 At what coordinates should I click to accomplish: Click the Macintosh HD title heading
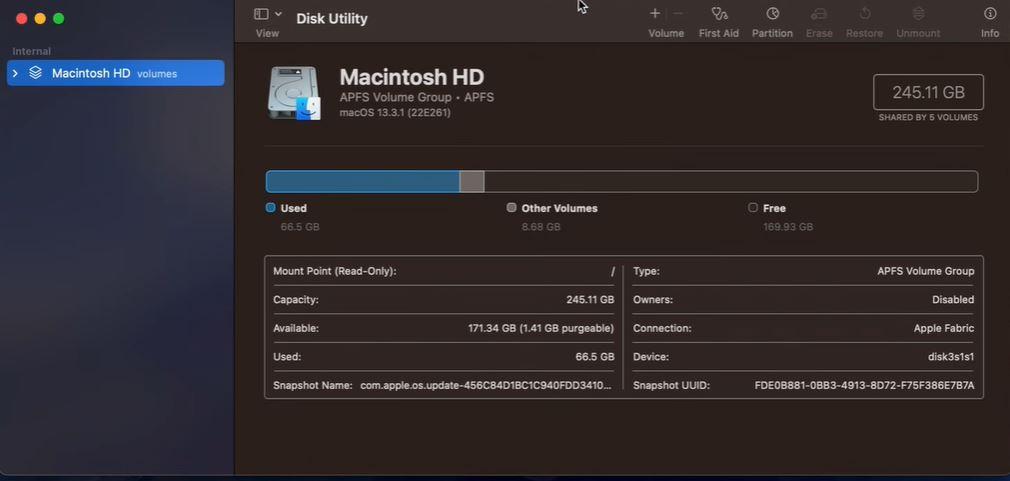412,77
